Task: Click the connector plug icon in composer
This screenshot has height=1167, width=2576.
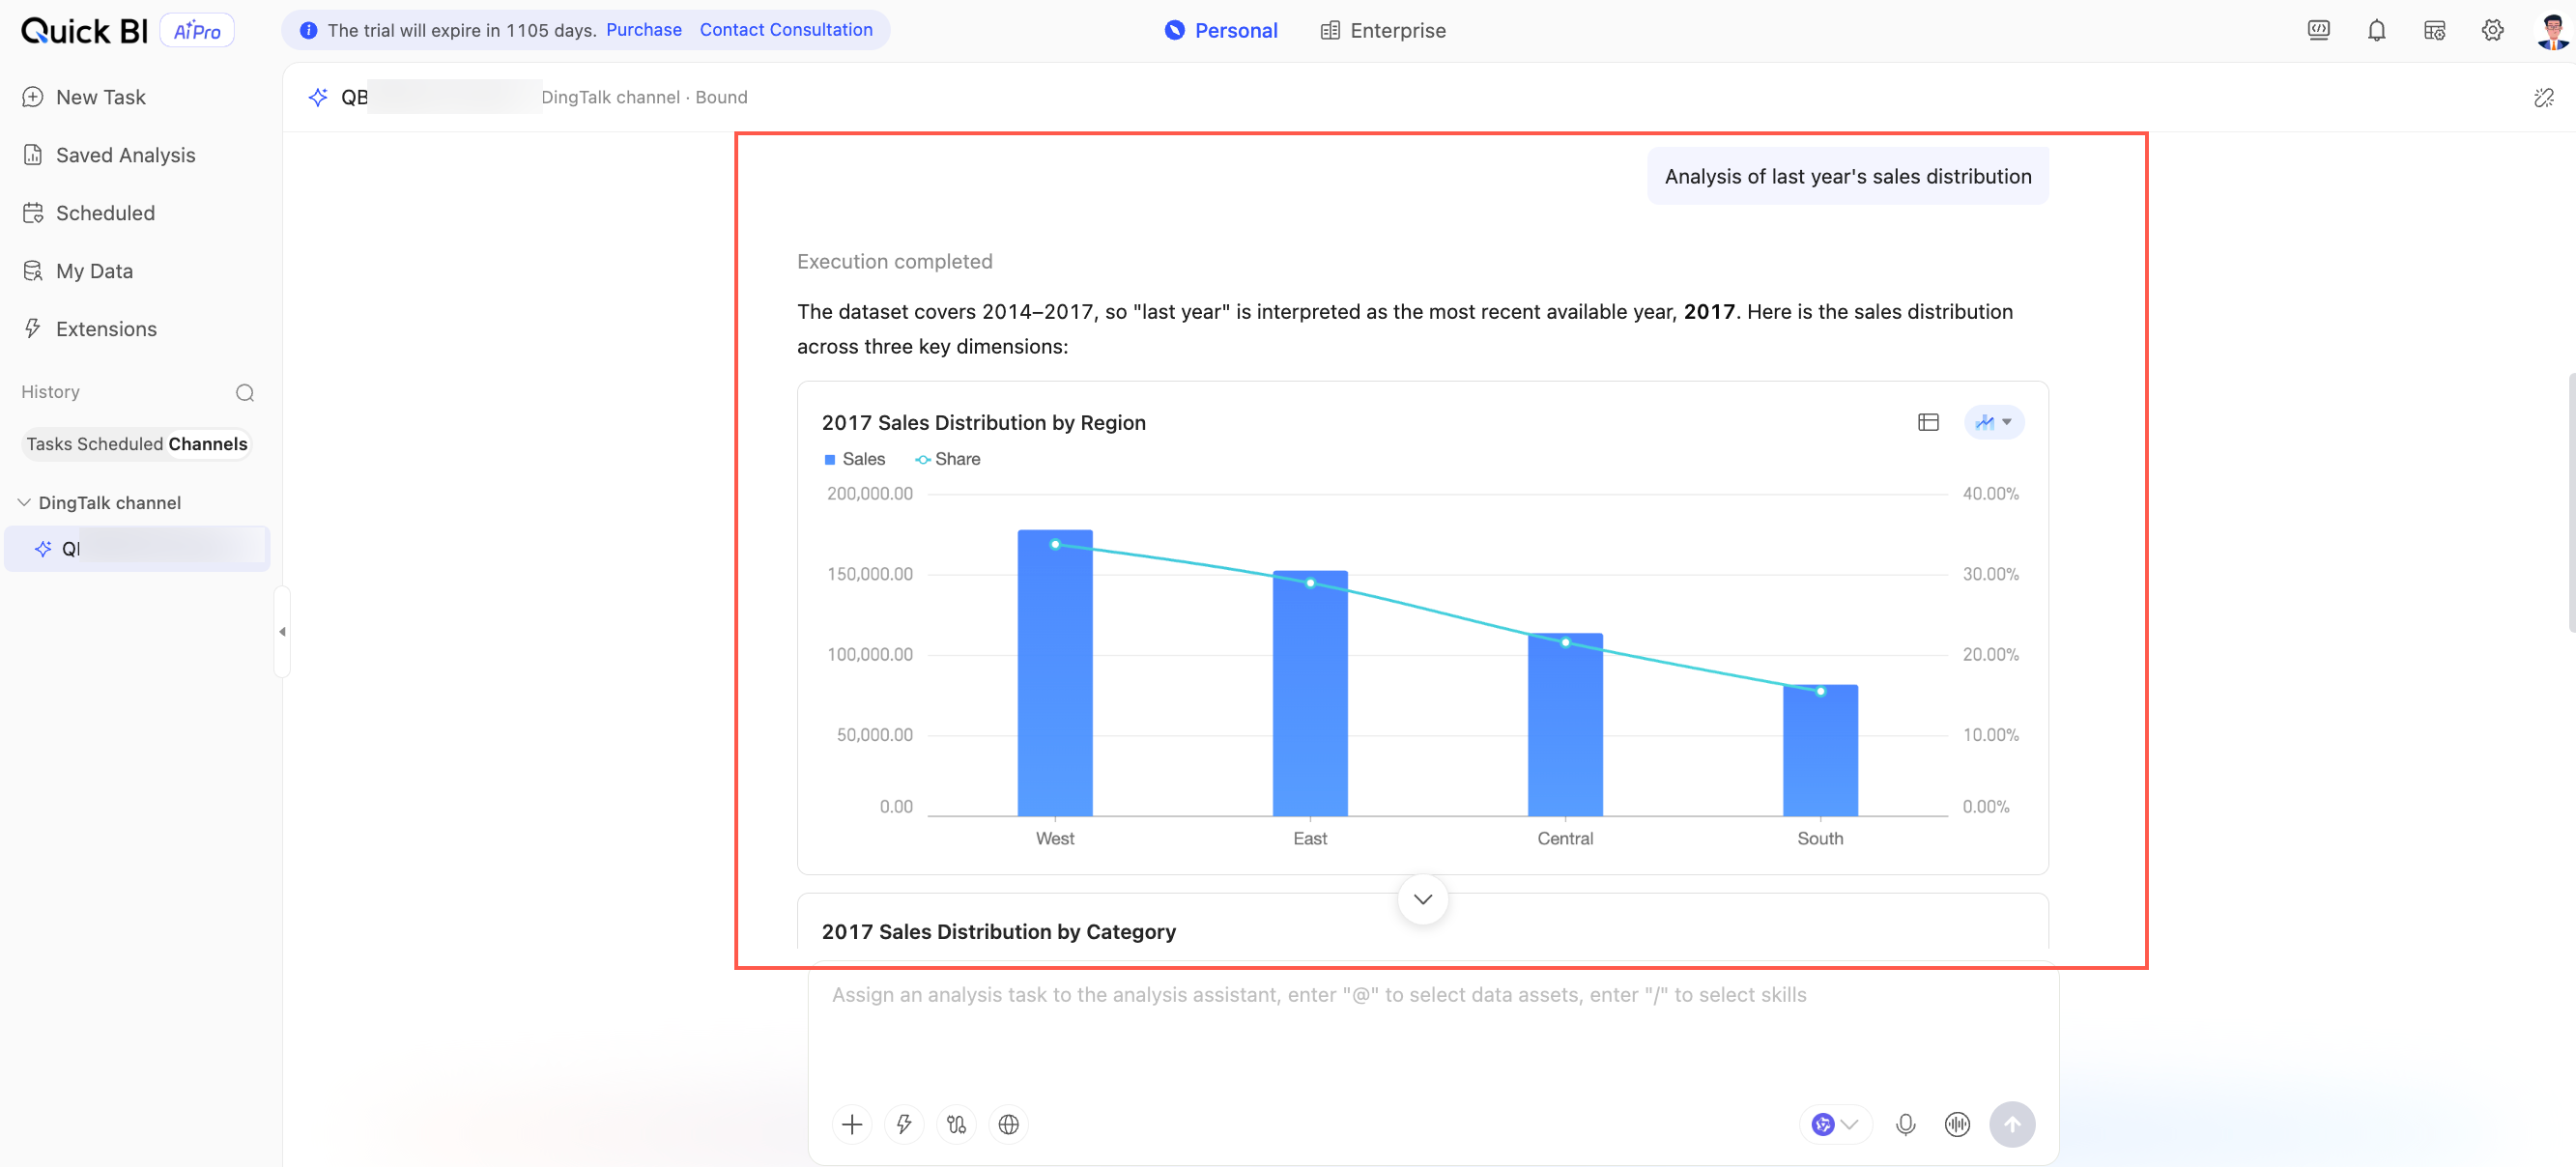Action: click(956, 1124)
